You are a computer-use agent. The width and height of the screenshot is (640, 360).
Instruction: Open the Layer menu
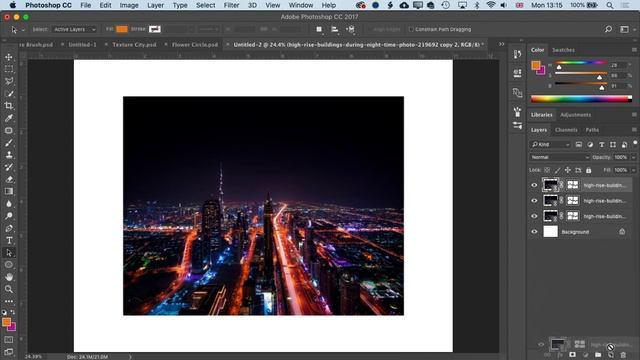[x=155, y=5]
